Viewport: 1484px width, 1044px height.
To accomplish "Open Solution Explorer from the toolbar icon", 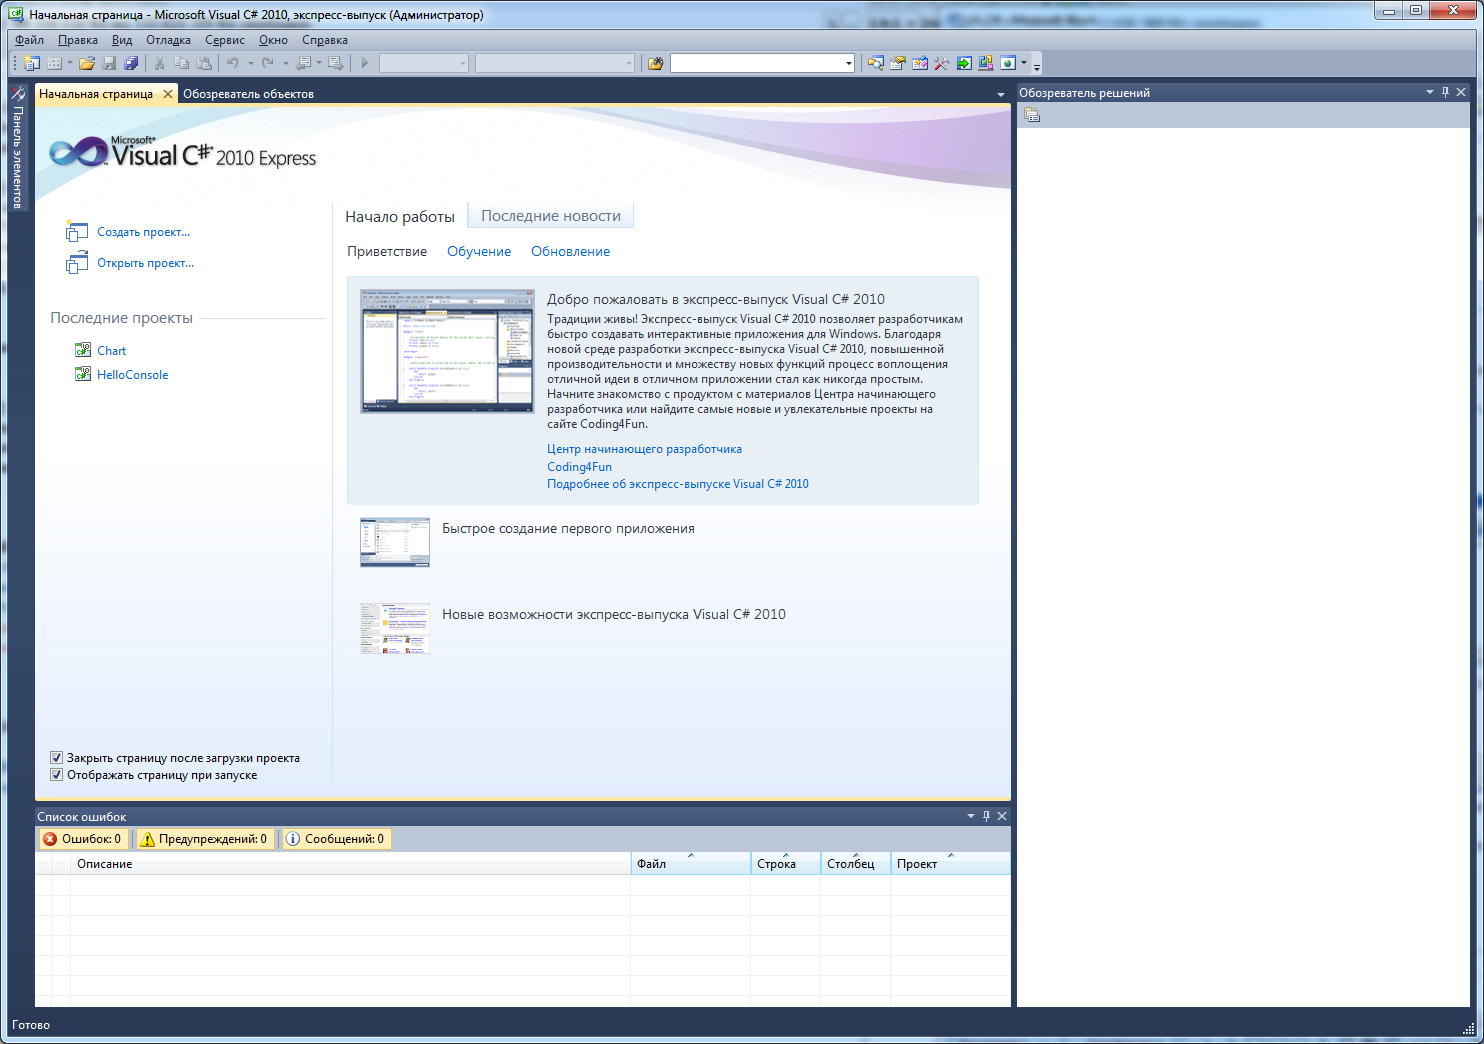I will pyautogui.click(x=875, y=63).
